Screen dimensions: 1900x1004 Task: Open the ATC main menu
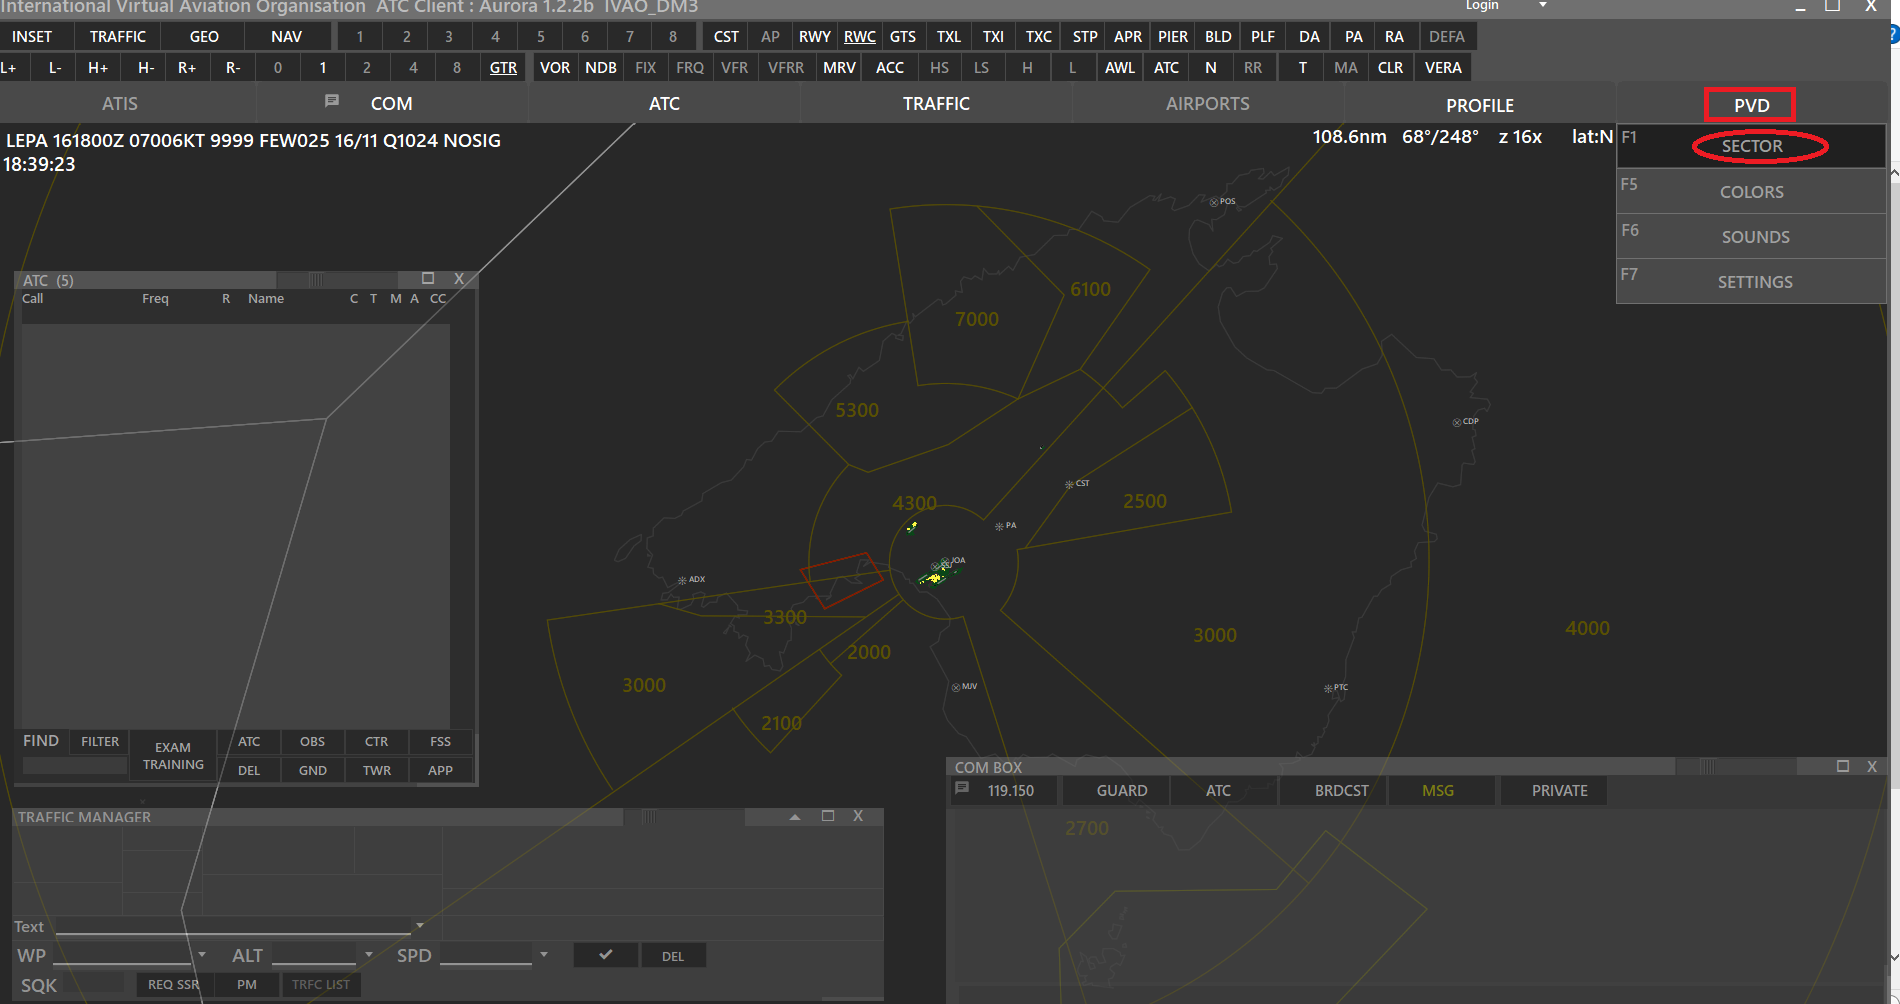point(664,103)
